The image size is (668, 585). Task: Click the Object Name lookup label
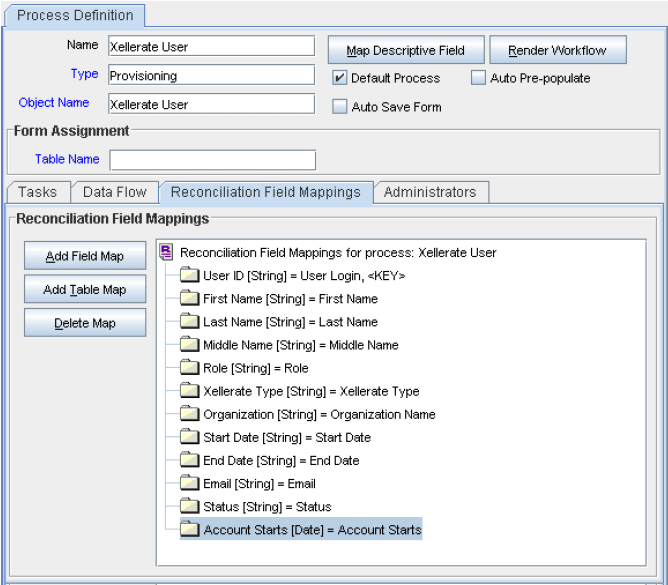[54, 103]
